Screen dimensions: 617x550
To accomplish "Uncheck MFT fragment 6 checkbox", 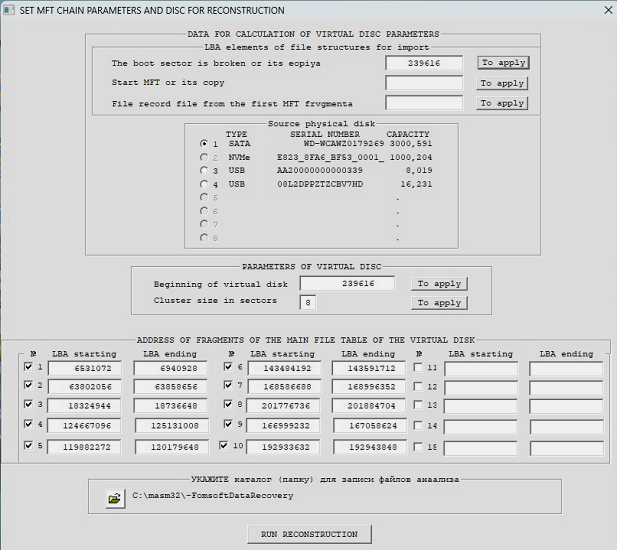I will [228, 367].
